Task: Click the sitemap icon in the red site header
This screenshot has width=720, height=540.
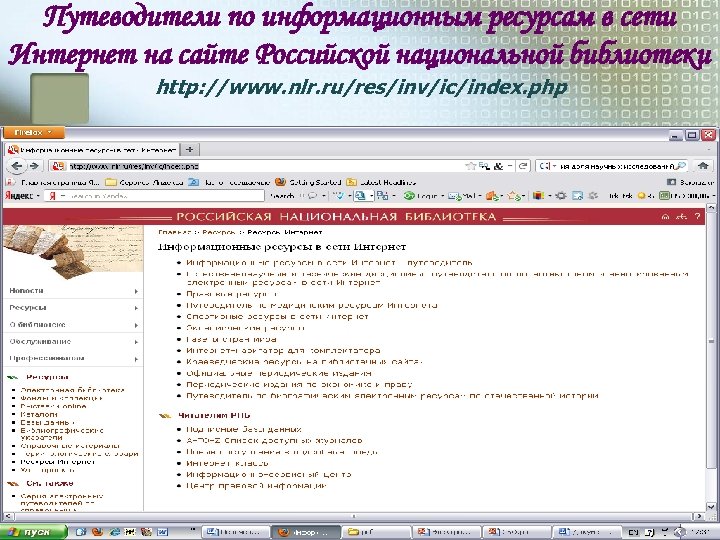Action: 682,217
